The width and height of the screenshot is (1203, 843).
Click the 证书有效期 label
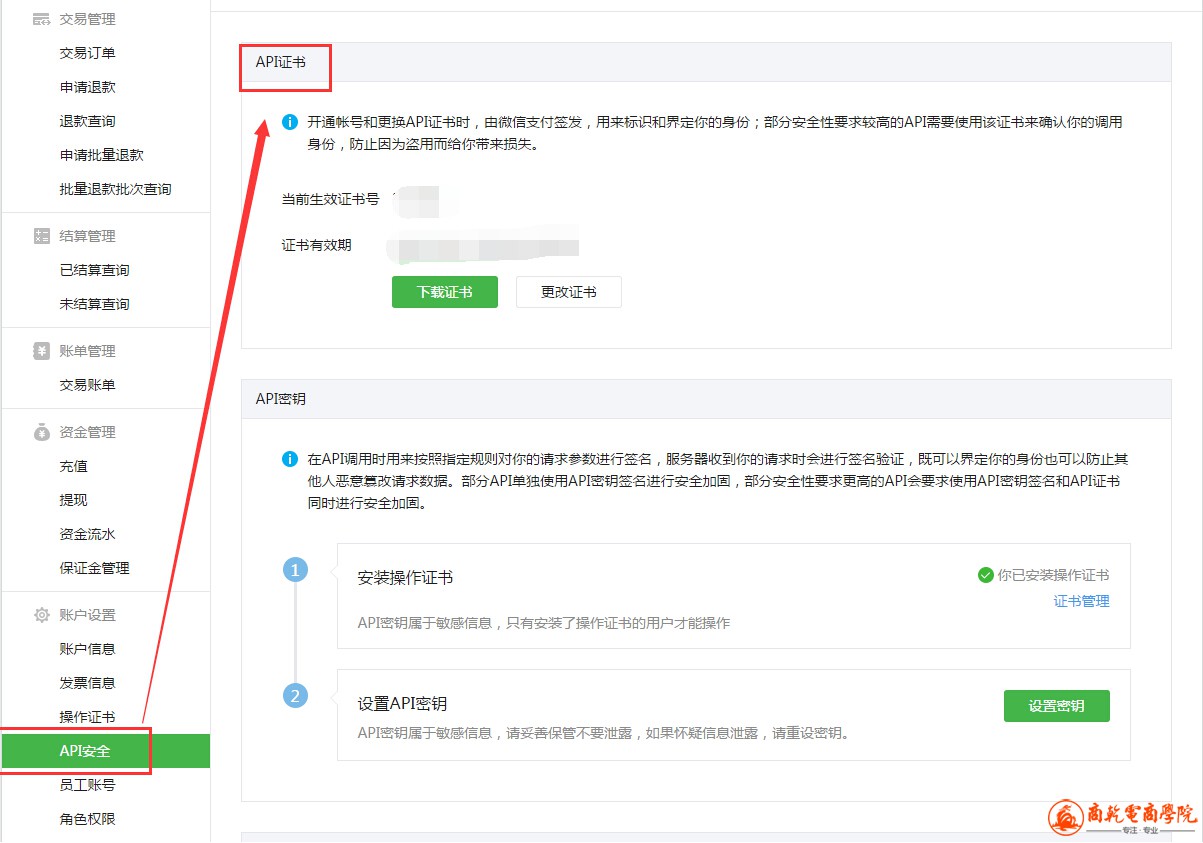click(317, 245)
